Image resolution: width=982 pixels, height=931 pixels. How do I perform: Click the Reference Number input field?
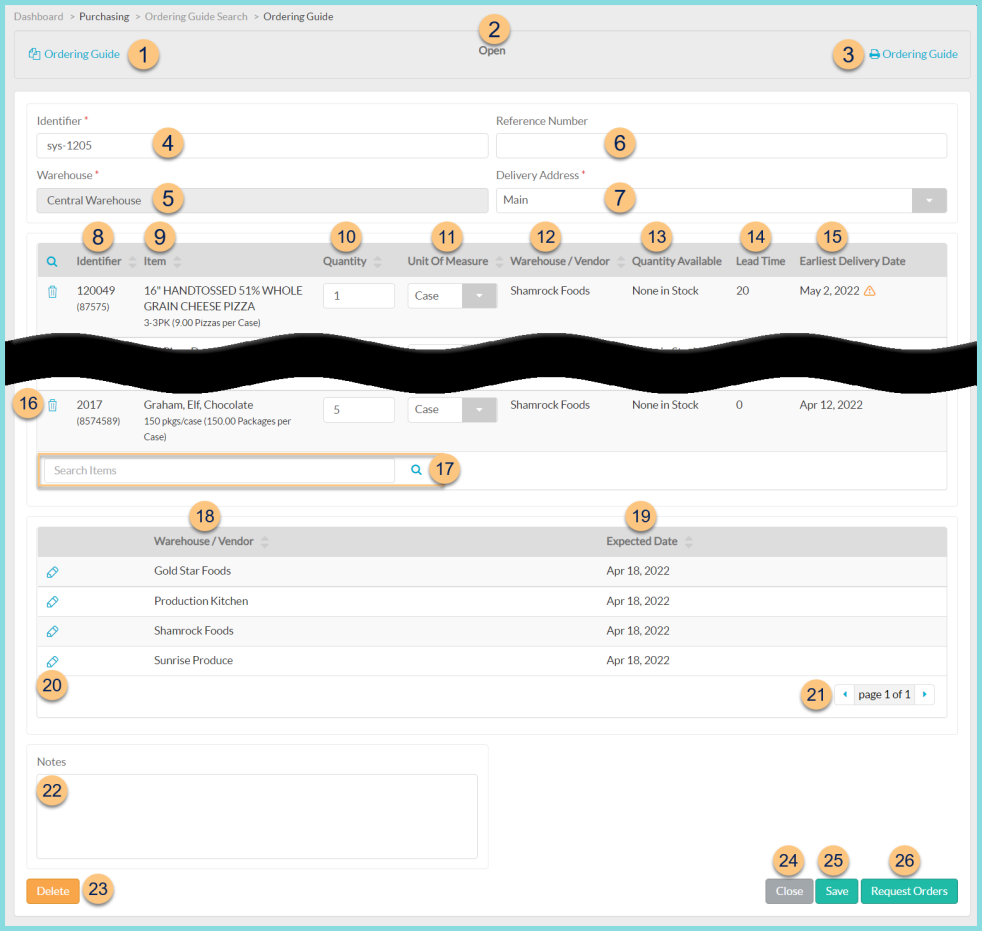pyautogui.click(x=720, y=145)
